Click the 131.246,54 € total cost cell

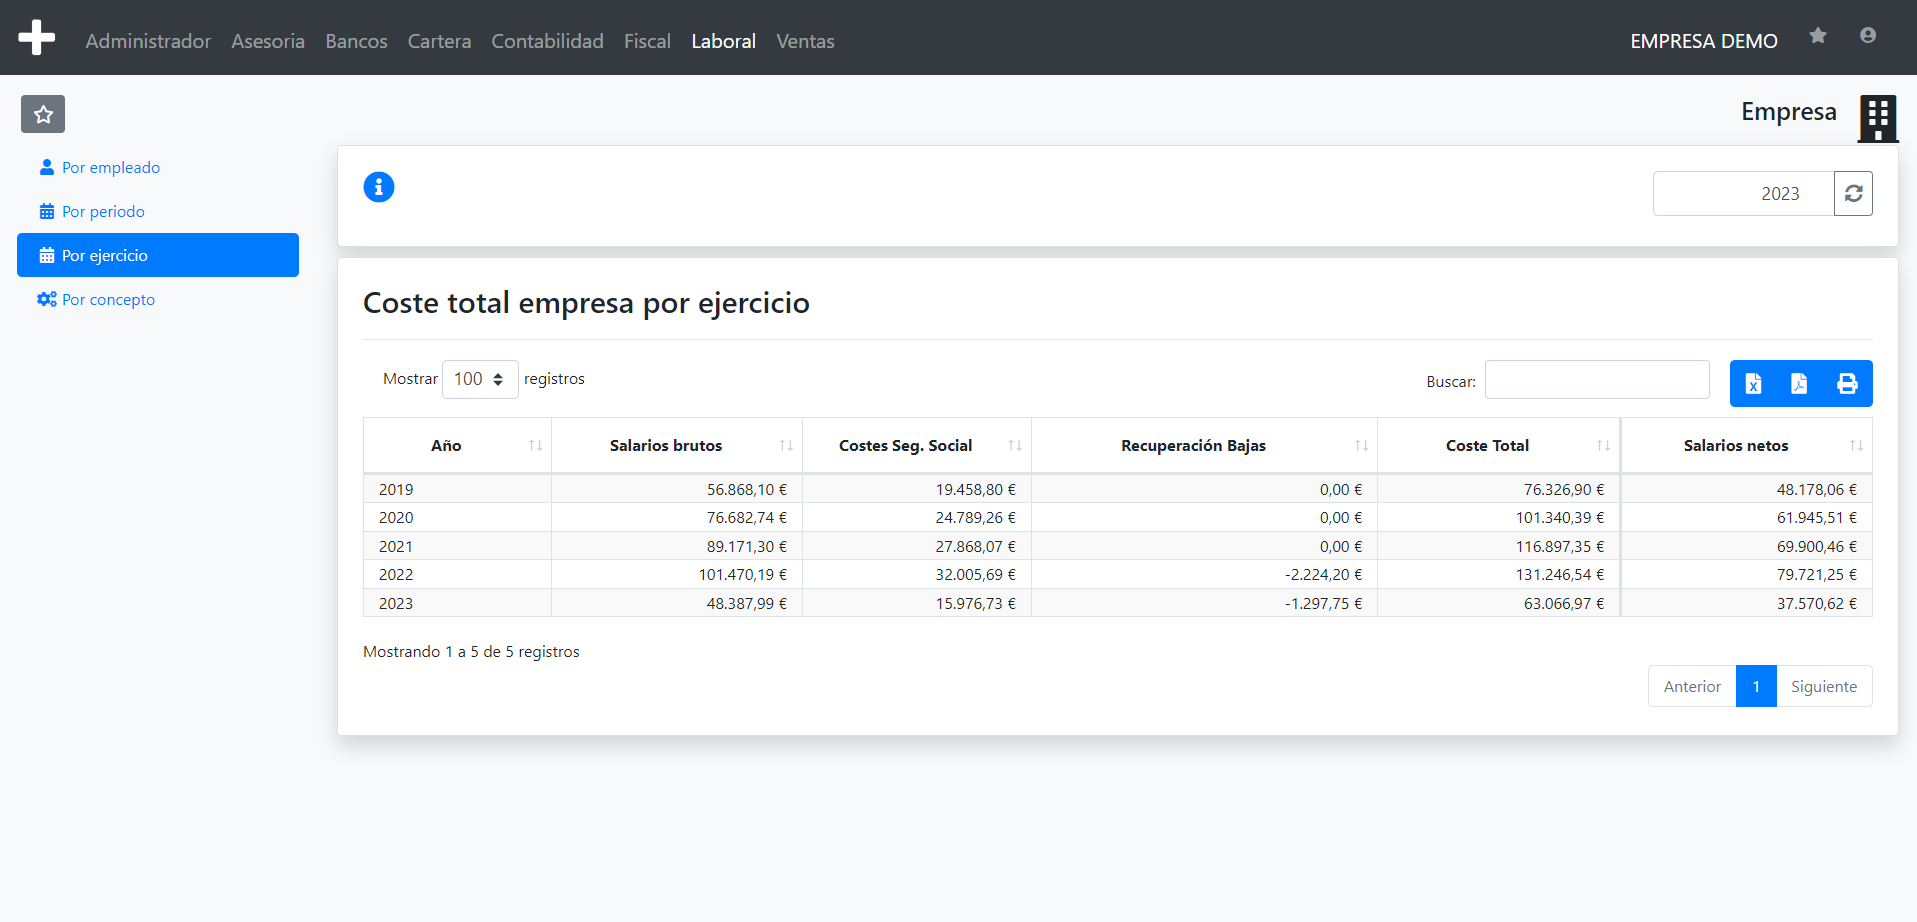point(1499,574)
